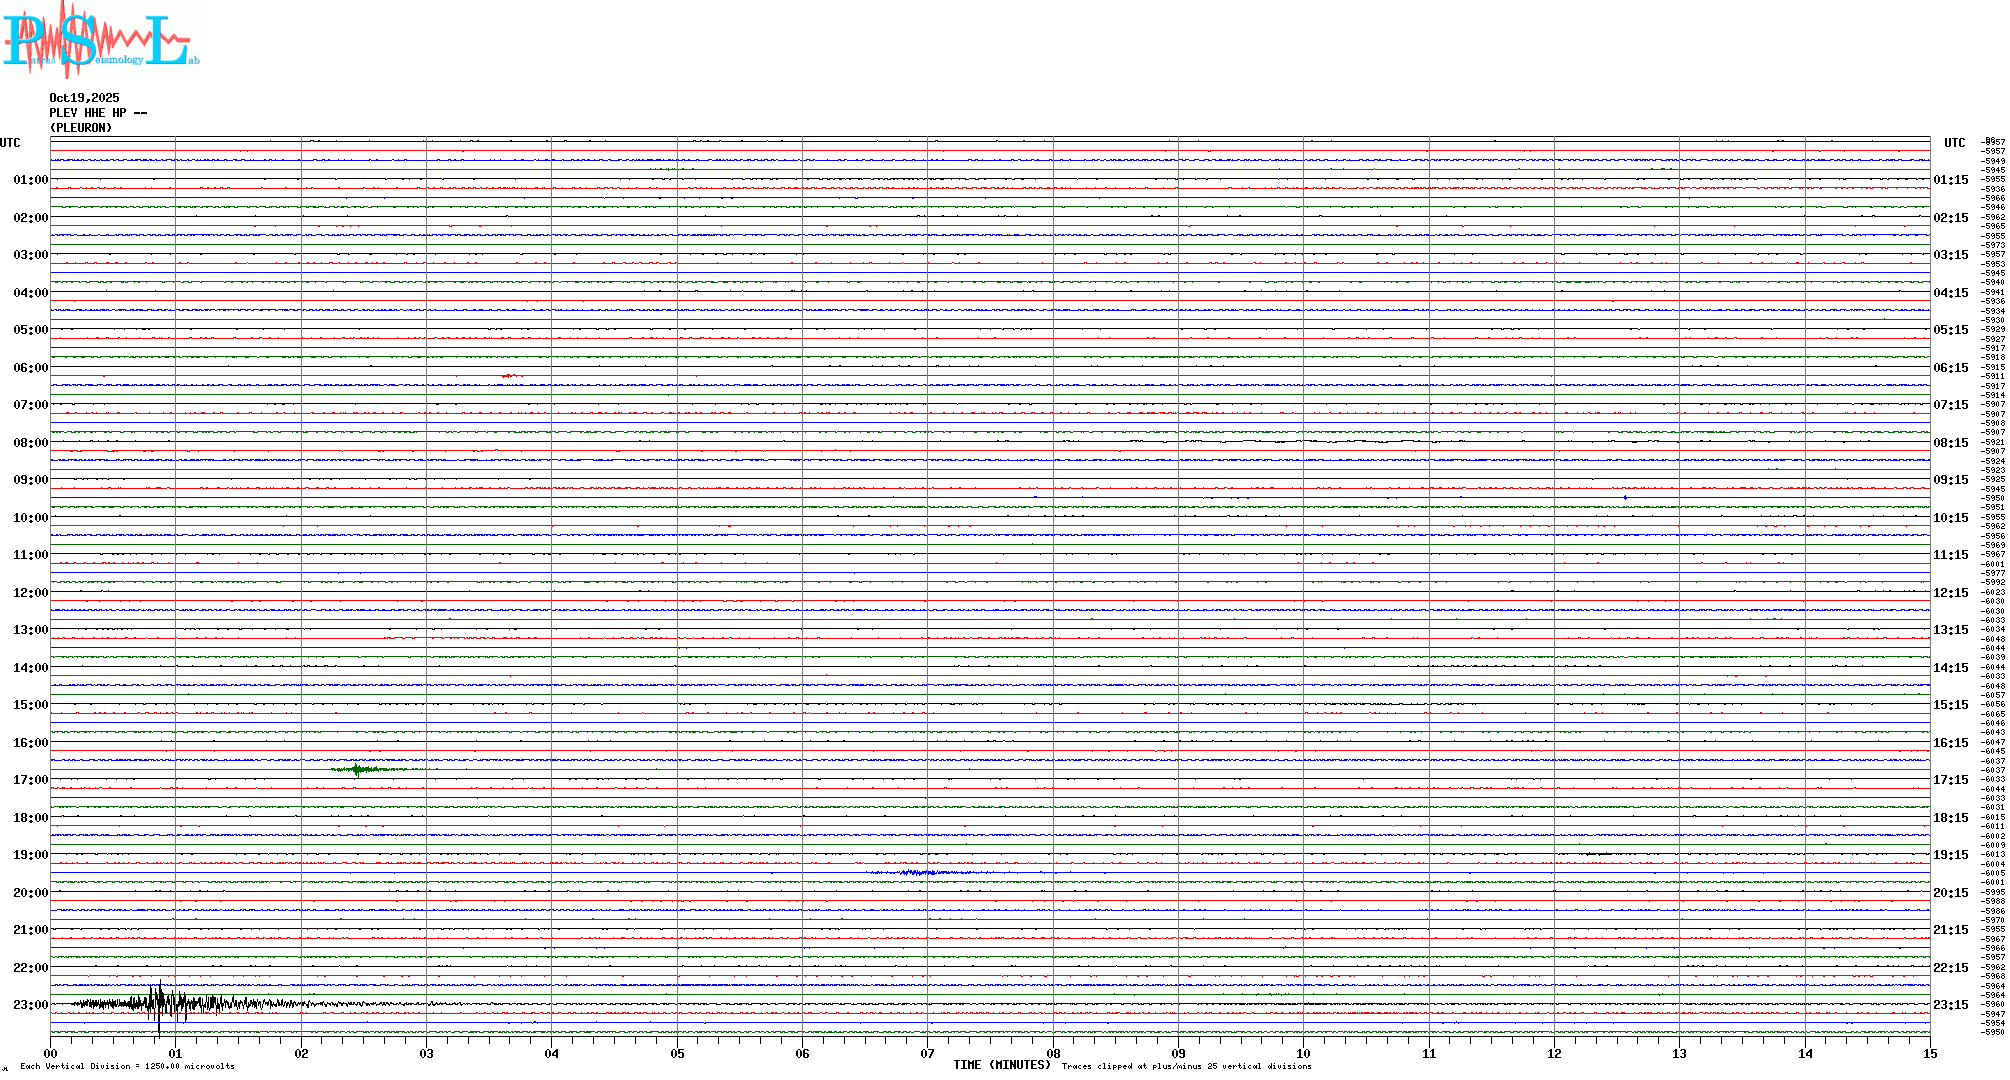Click the PSL Seismology Lab logo
Viewport: 2010px width, 1080px height.
tap(100, 38)
